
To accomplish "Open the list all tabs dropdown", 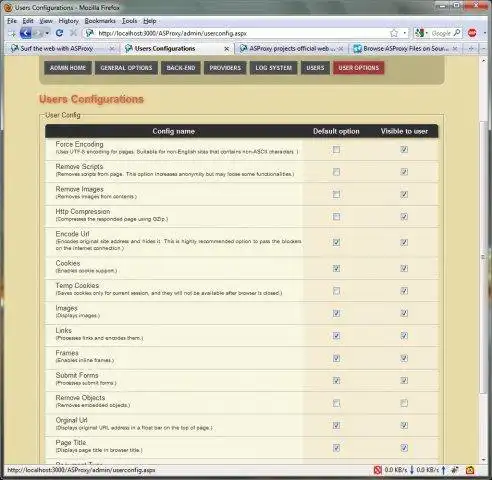I will point(484,49).
